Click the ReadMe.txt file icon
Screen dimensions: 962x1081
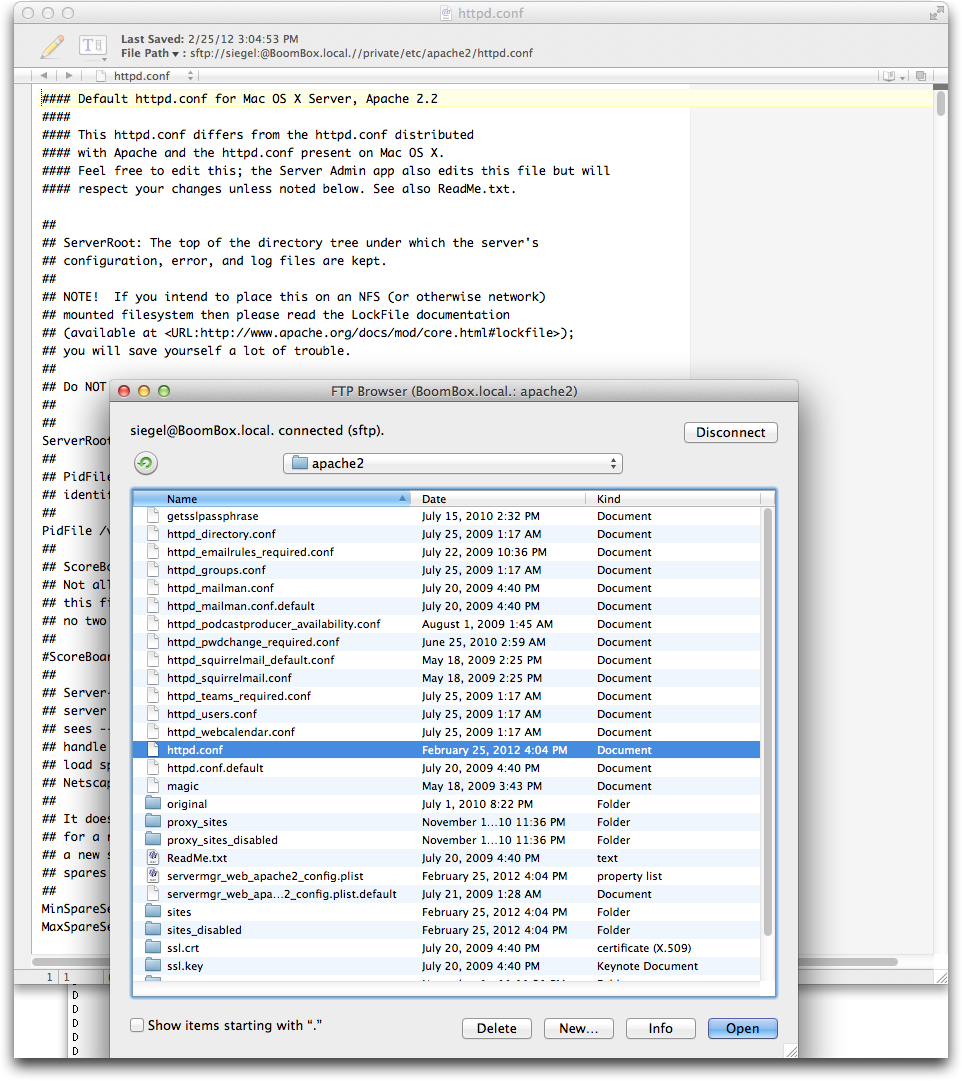click(x=153, y=858)
